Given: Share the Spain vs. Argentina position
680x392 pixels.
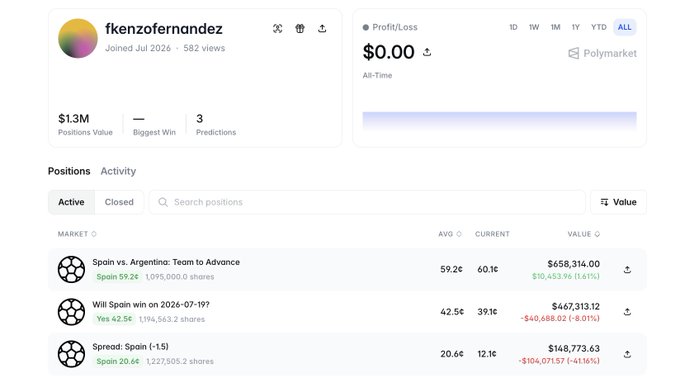Looking at the screenshot, I should click(x=627, y=270).
